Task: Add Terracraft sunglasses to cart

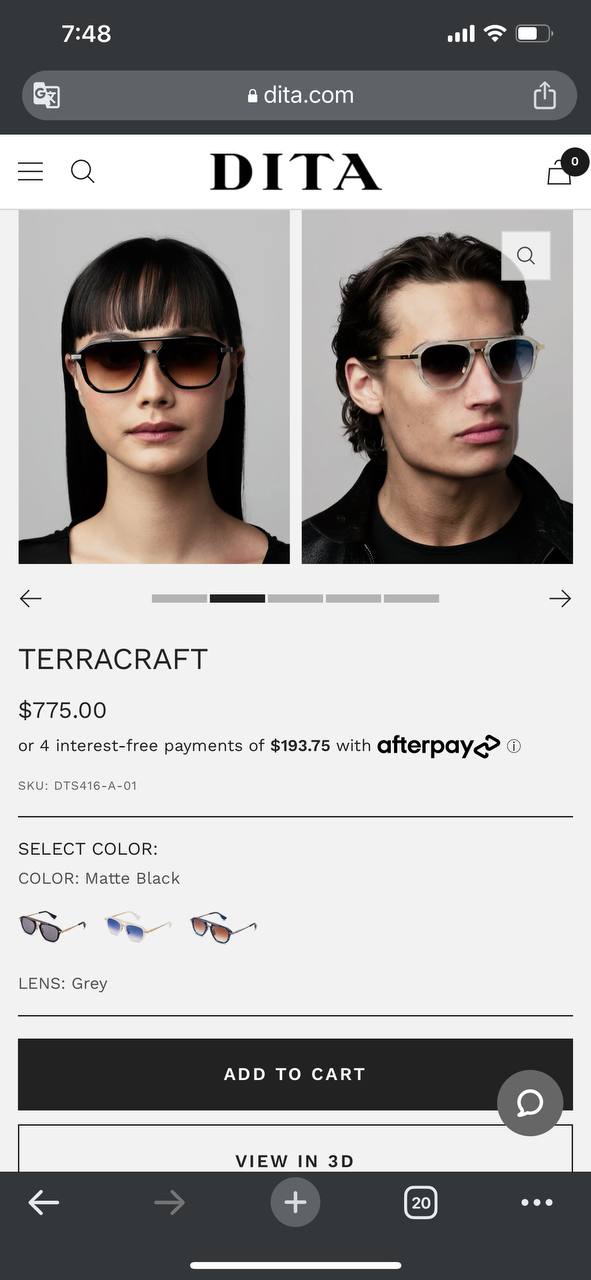Action: [295, 1074]
